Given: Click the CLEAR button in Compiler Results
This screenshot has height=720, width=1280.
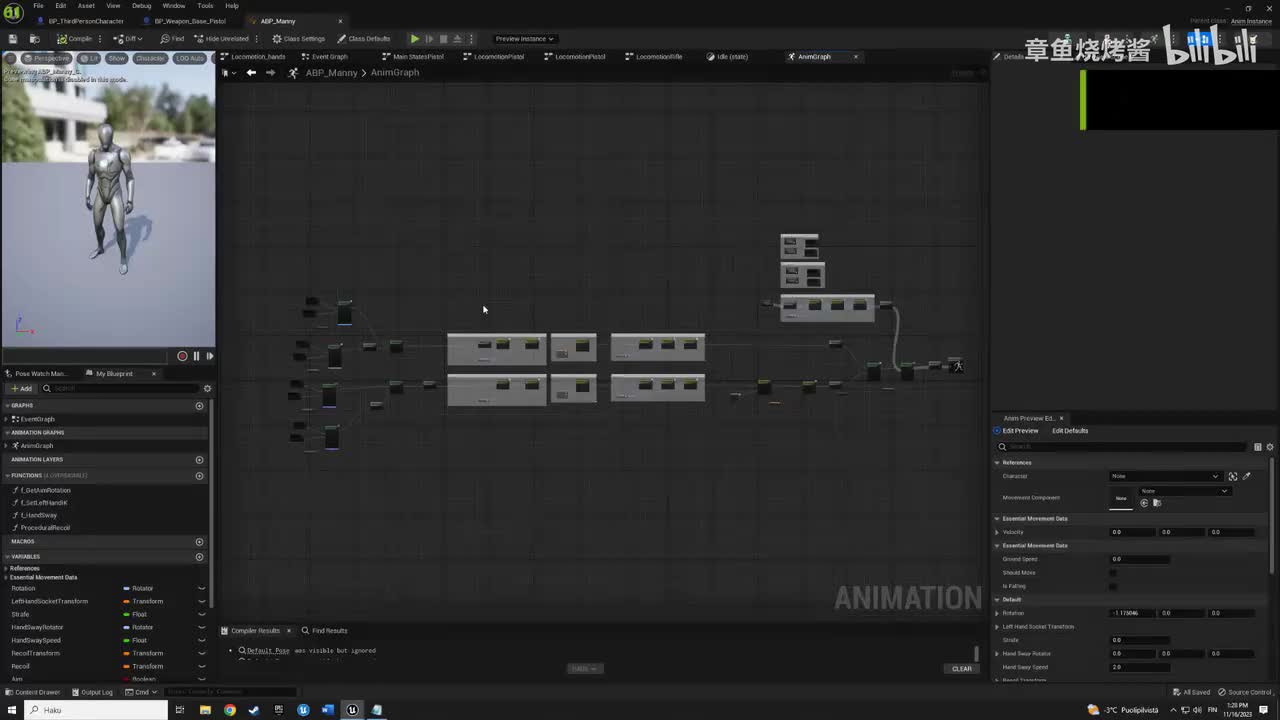Looking at the screenshot, I should pyautogui.click(x=962, y=669).
